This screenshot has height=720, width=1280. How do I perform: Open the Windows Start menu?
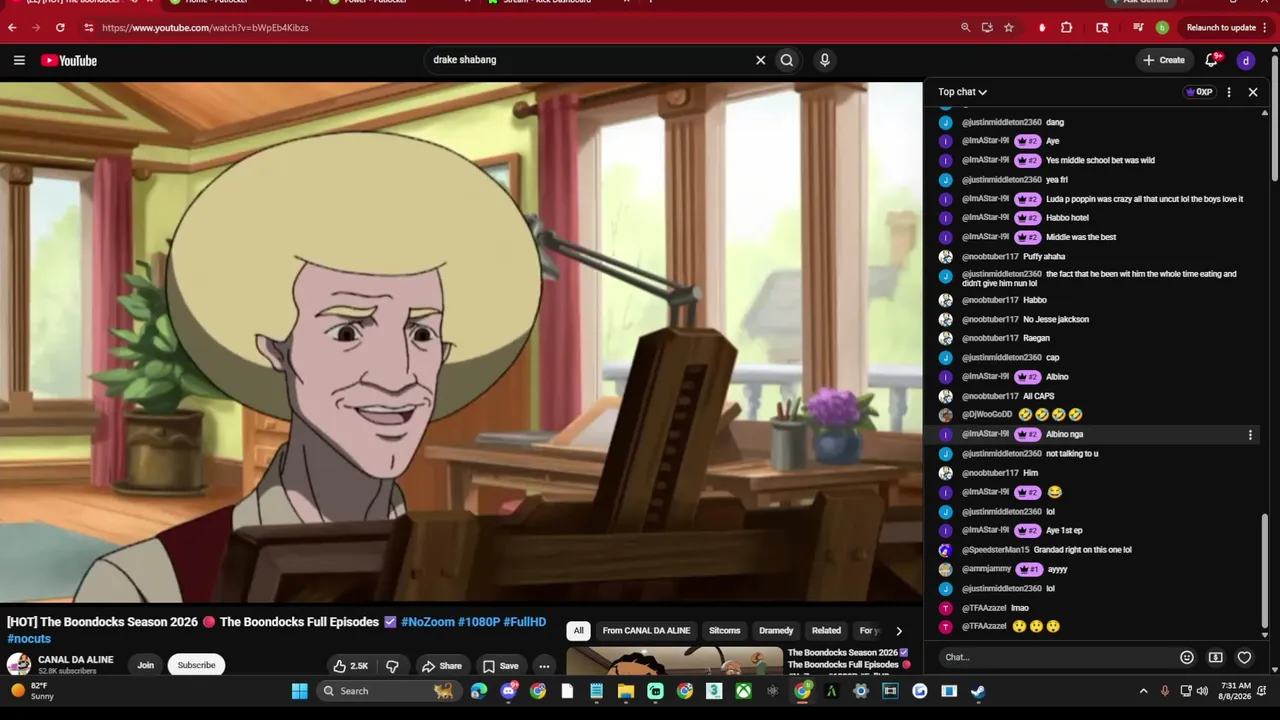click(x=299, y=691)
